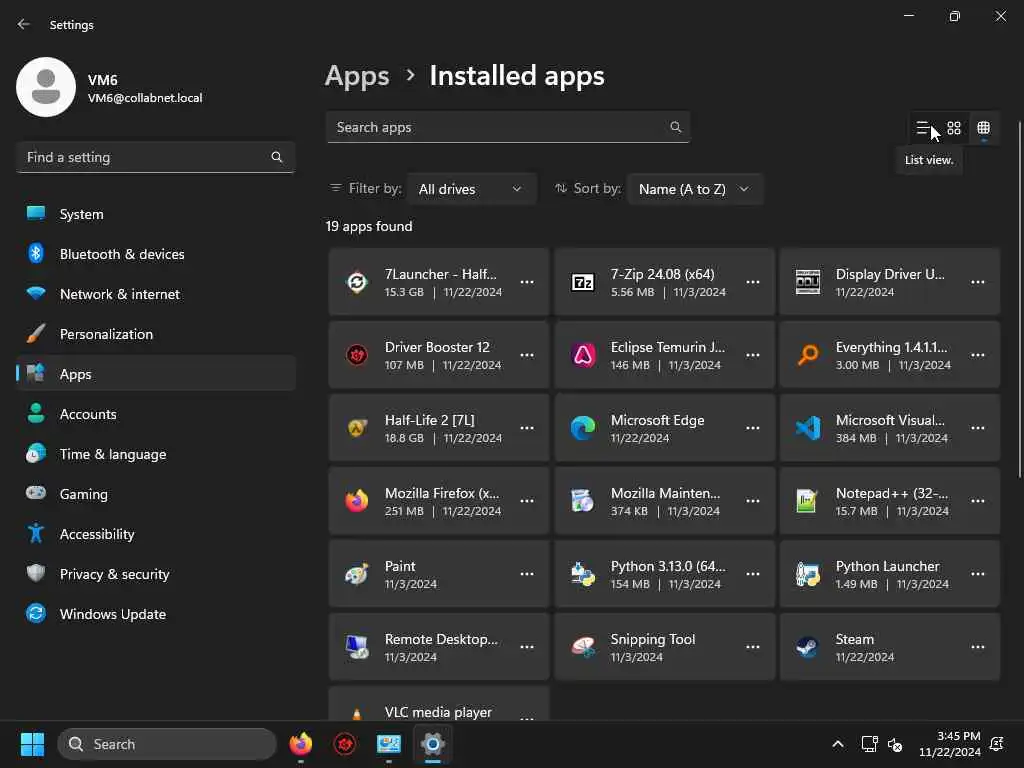The height and width of the screenshot is (768, 1024).
Task: Show hidden system tray icons
Action: (838, 744)
